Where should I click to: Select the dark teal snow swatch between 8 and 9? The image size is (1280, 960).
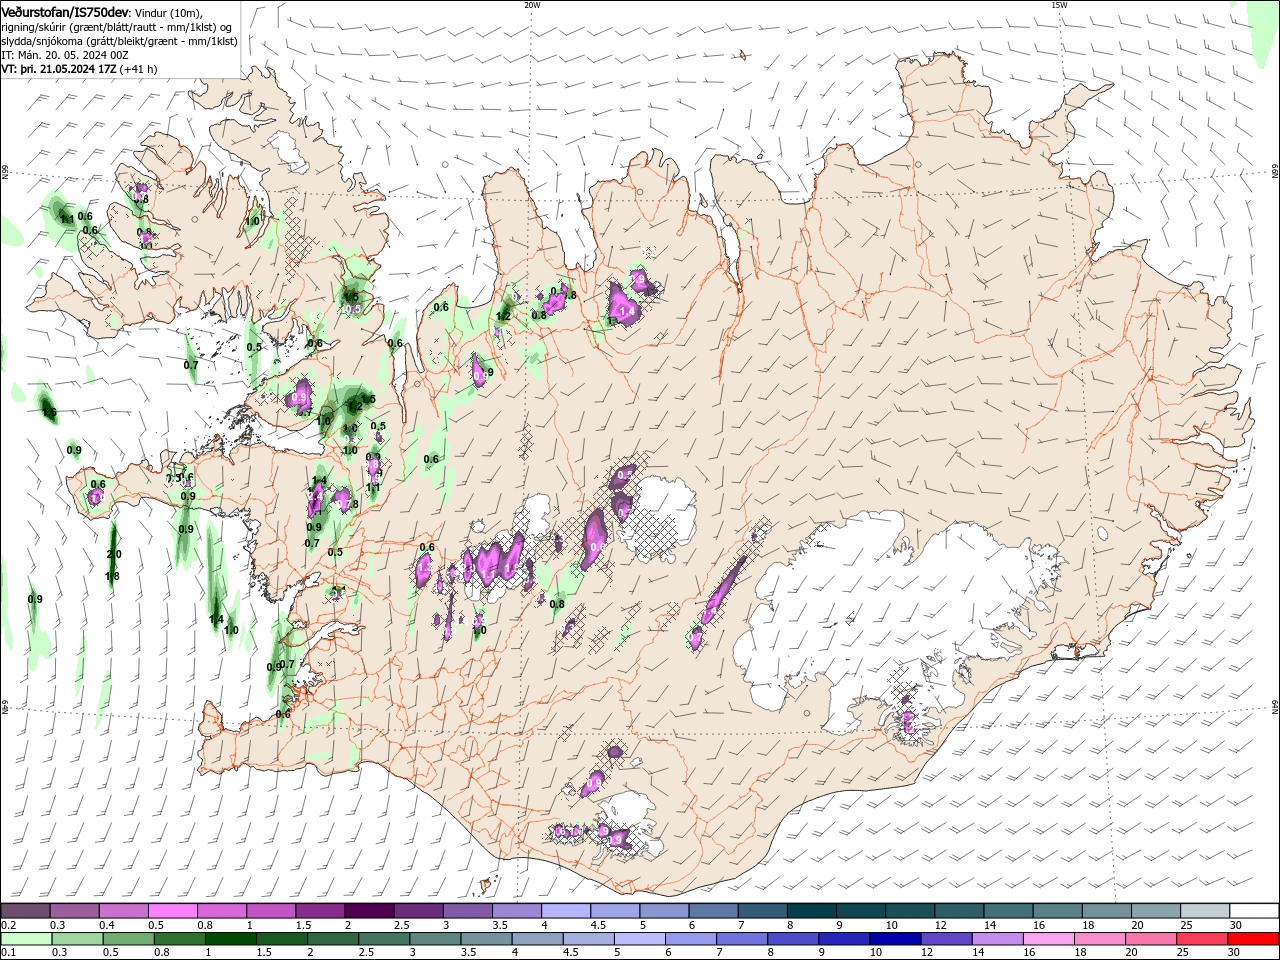coord(812,911)
